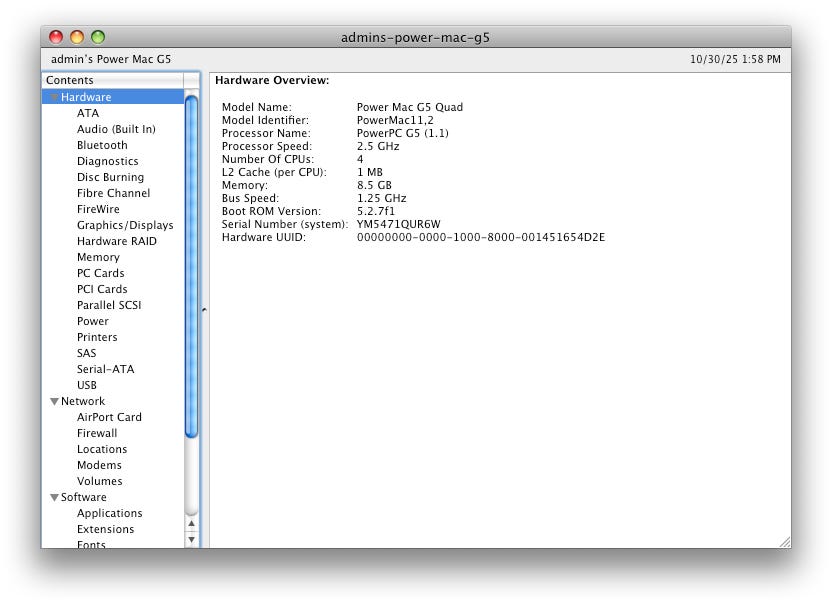Click the sidebar scroll down arrow
Viewport: 832px width, 604px height.
[x=192, y=540]
